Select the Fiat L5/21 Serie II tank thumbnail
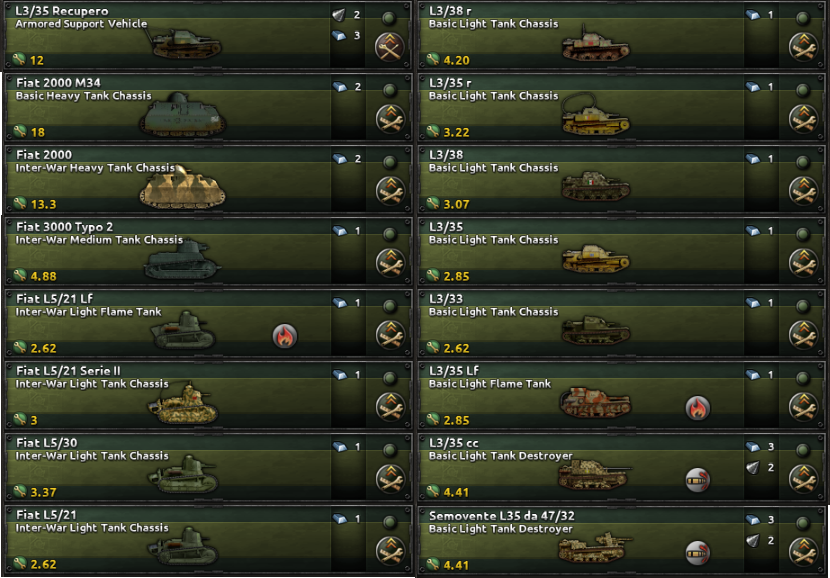 (183, 404)
